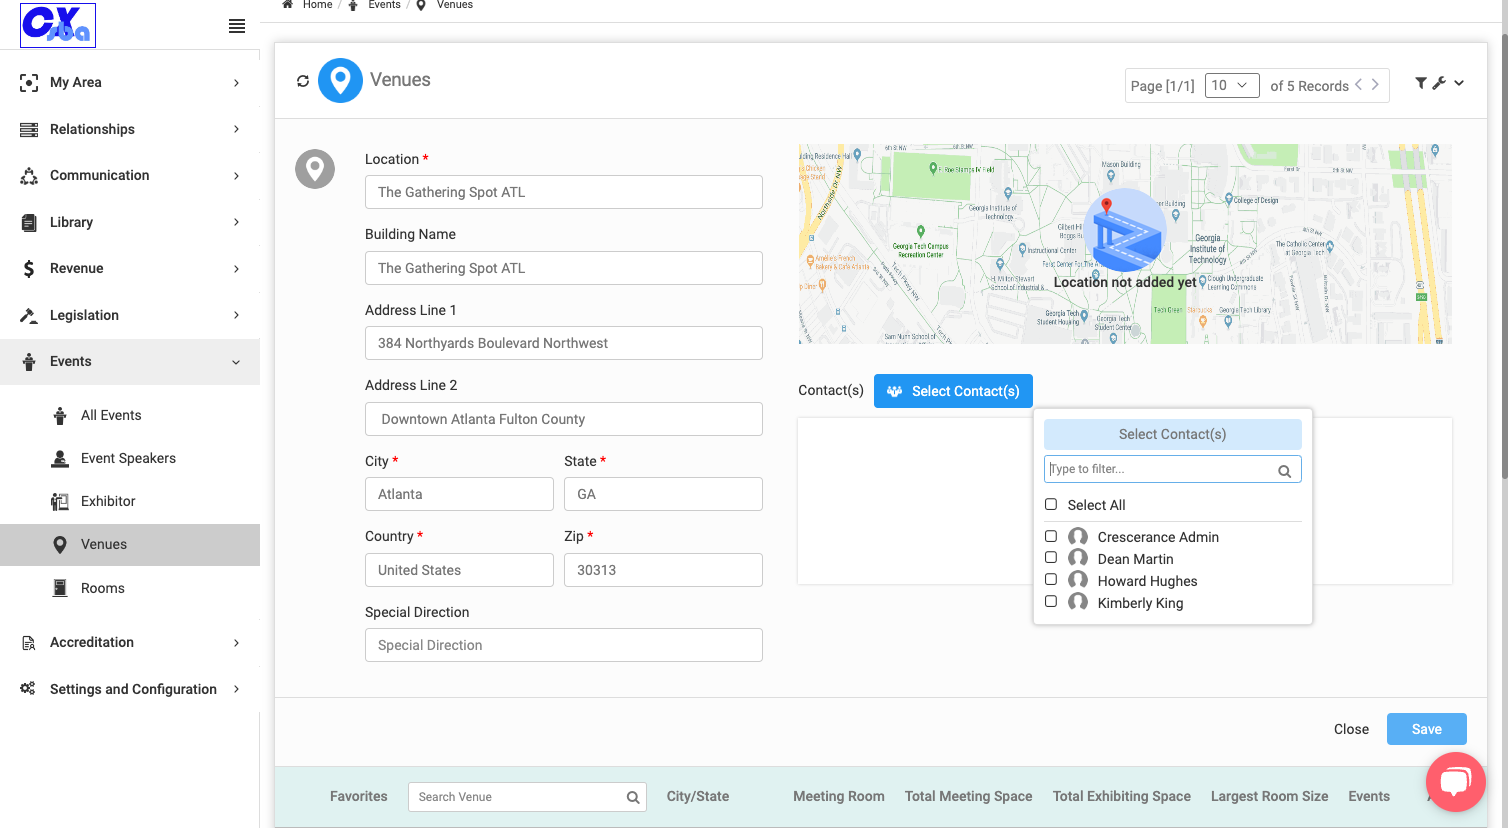Expand the Communication menu chevron
Screen dimensions: 1508x828
point(236,176)
